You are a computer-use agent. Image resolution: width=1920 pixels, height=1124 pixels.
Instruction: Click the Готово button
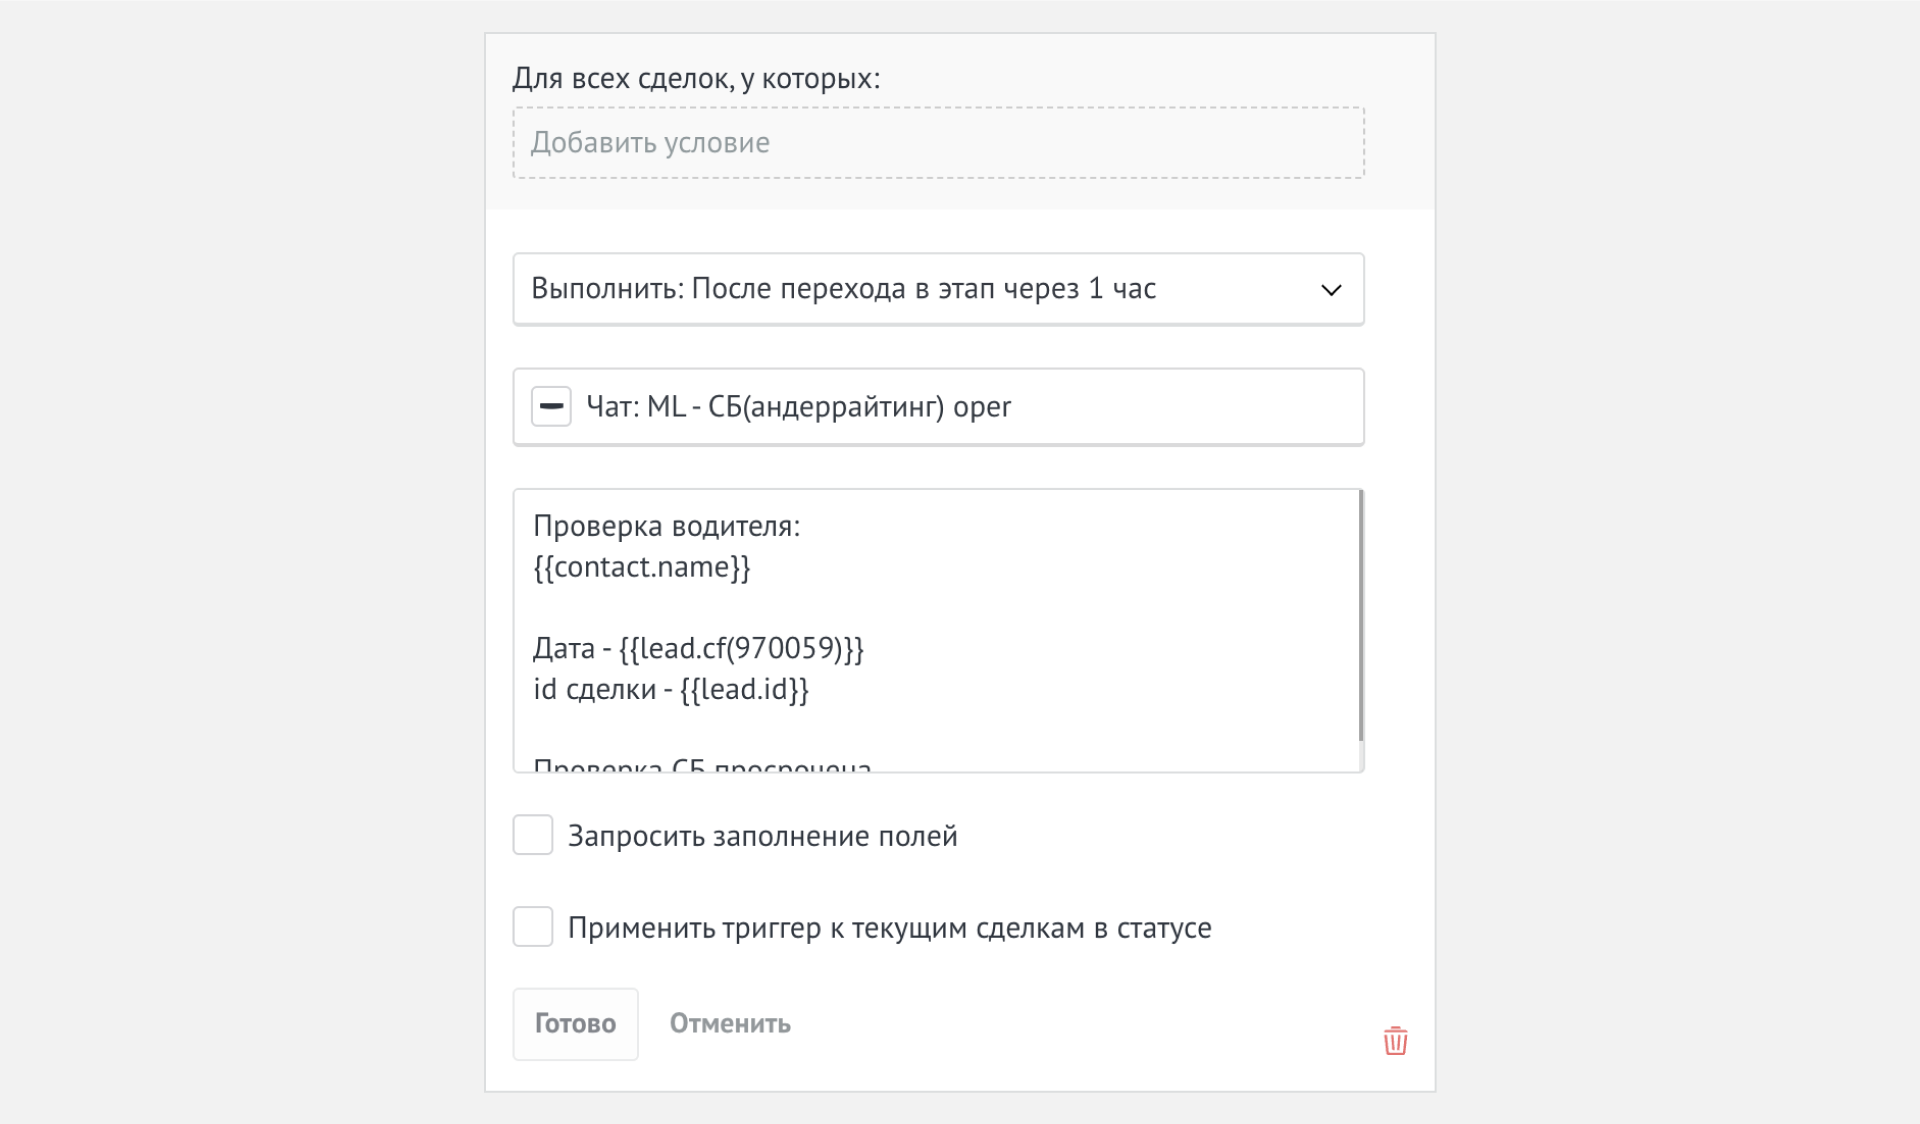[x=575, y=1024]
